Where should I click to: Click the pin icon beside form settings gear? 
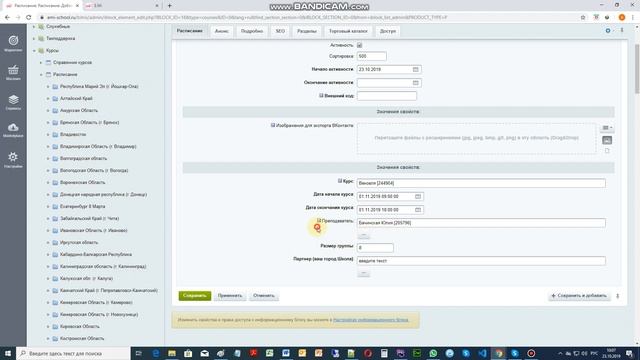click(x=622, y=30)
